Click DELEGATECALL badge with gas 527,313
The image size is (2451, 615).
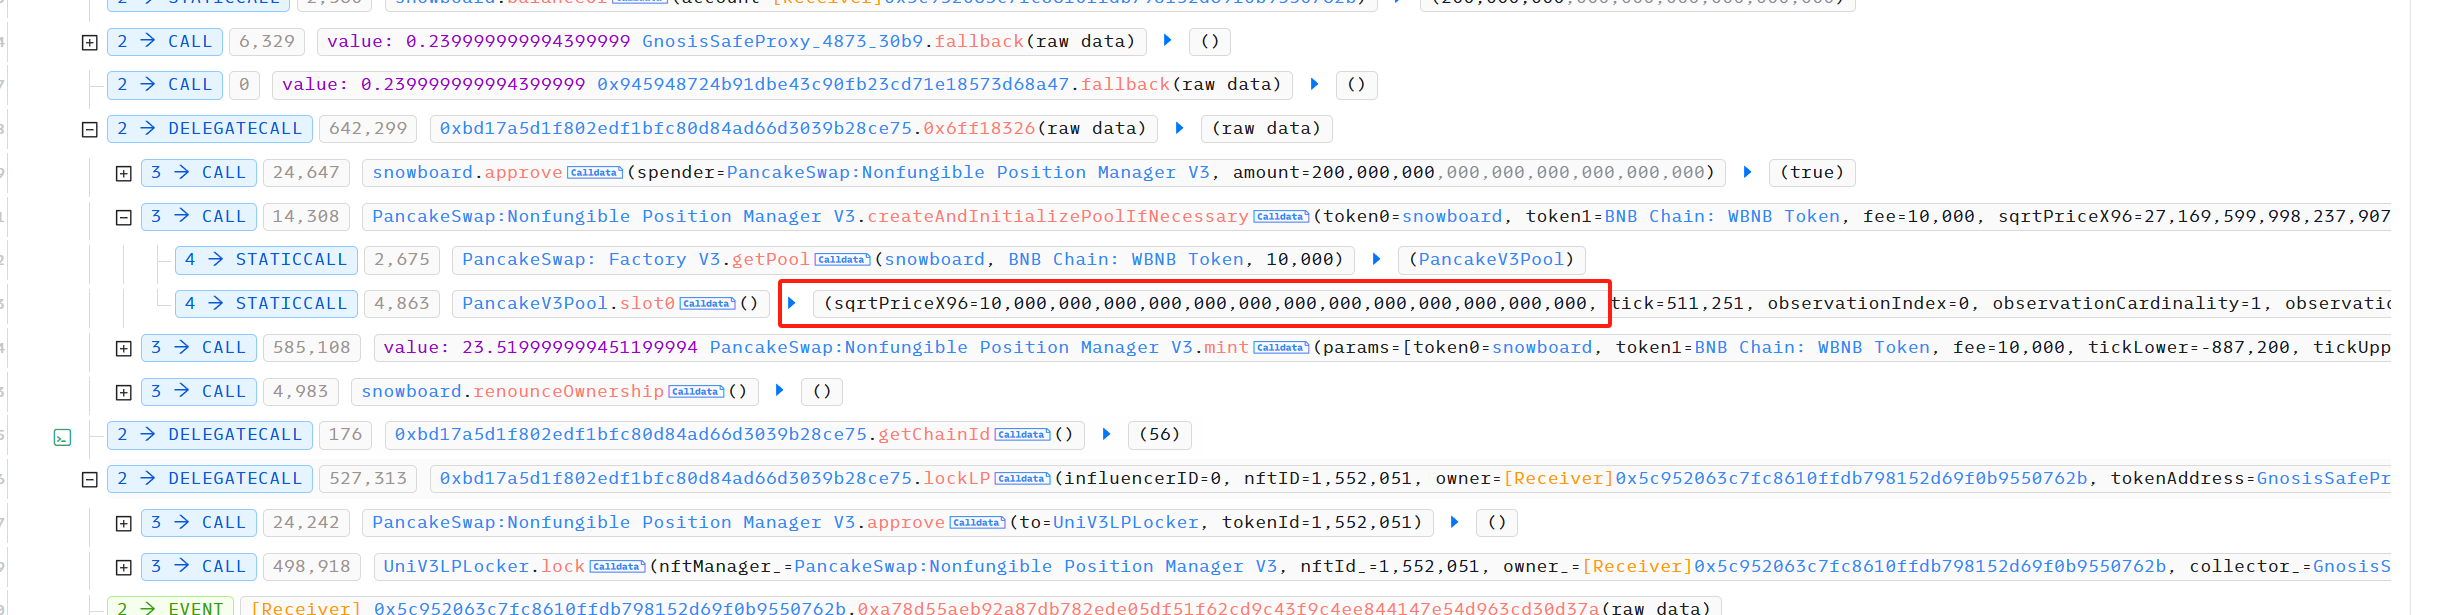[210, 479]
